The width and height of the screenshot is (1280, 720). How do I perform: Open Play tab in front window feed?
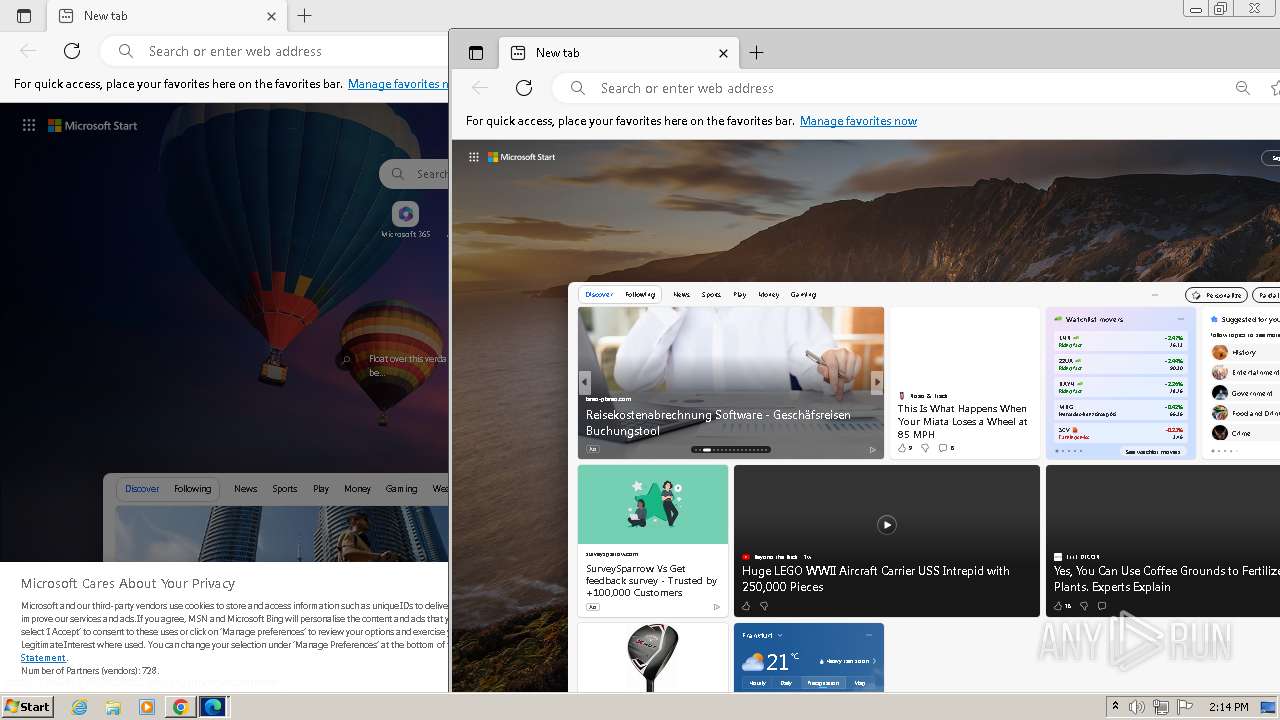(740, 295)
